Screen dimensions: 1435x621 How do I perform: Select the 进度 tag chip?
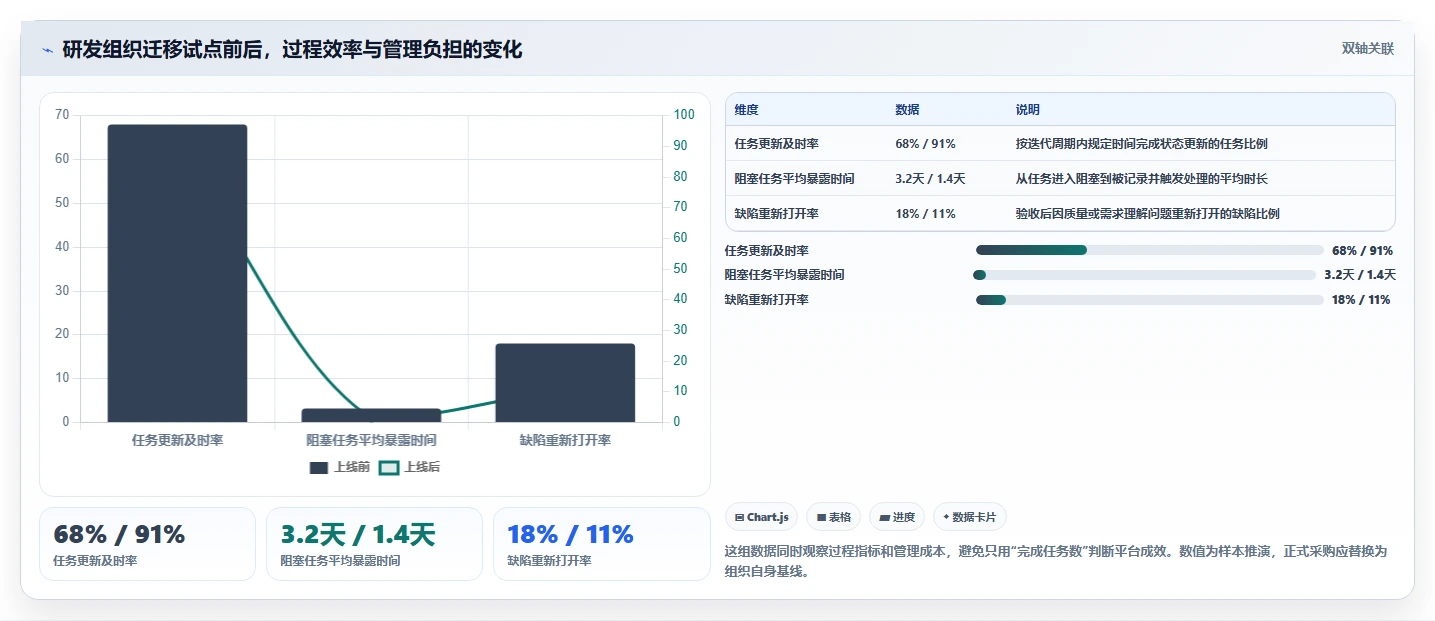pos(897,517)
